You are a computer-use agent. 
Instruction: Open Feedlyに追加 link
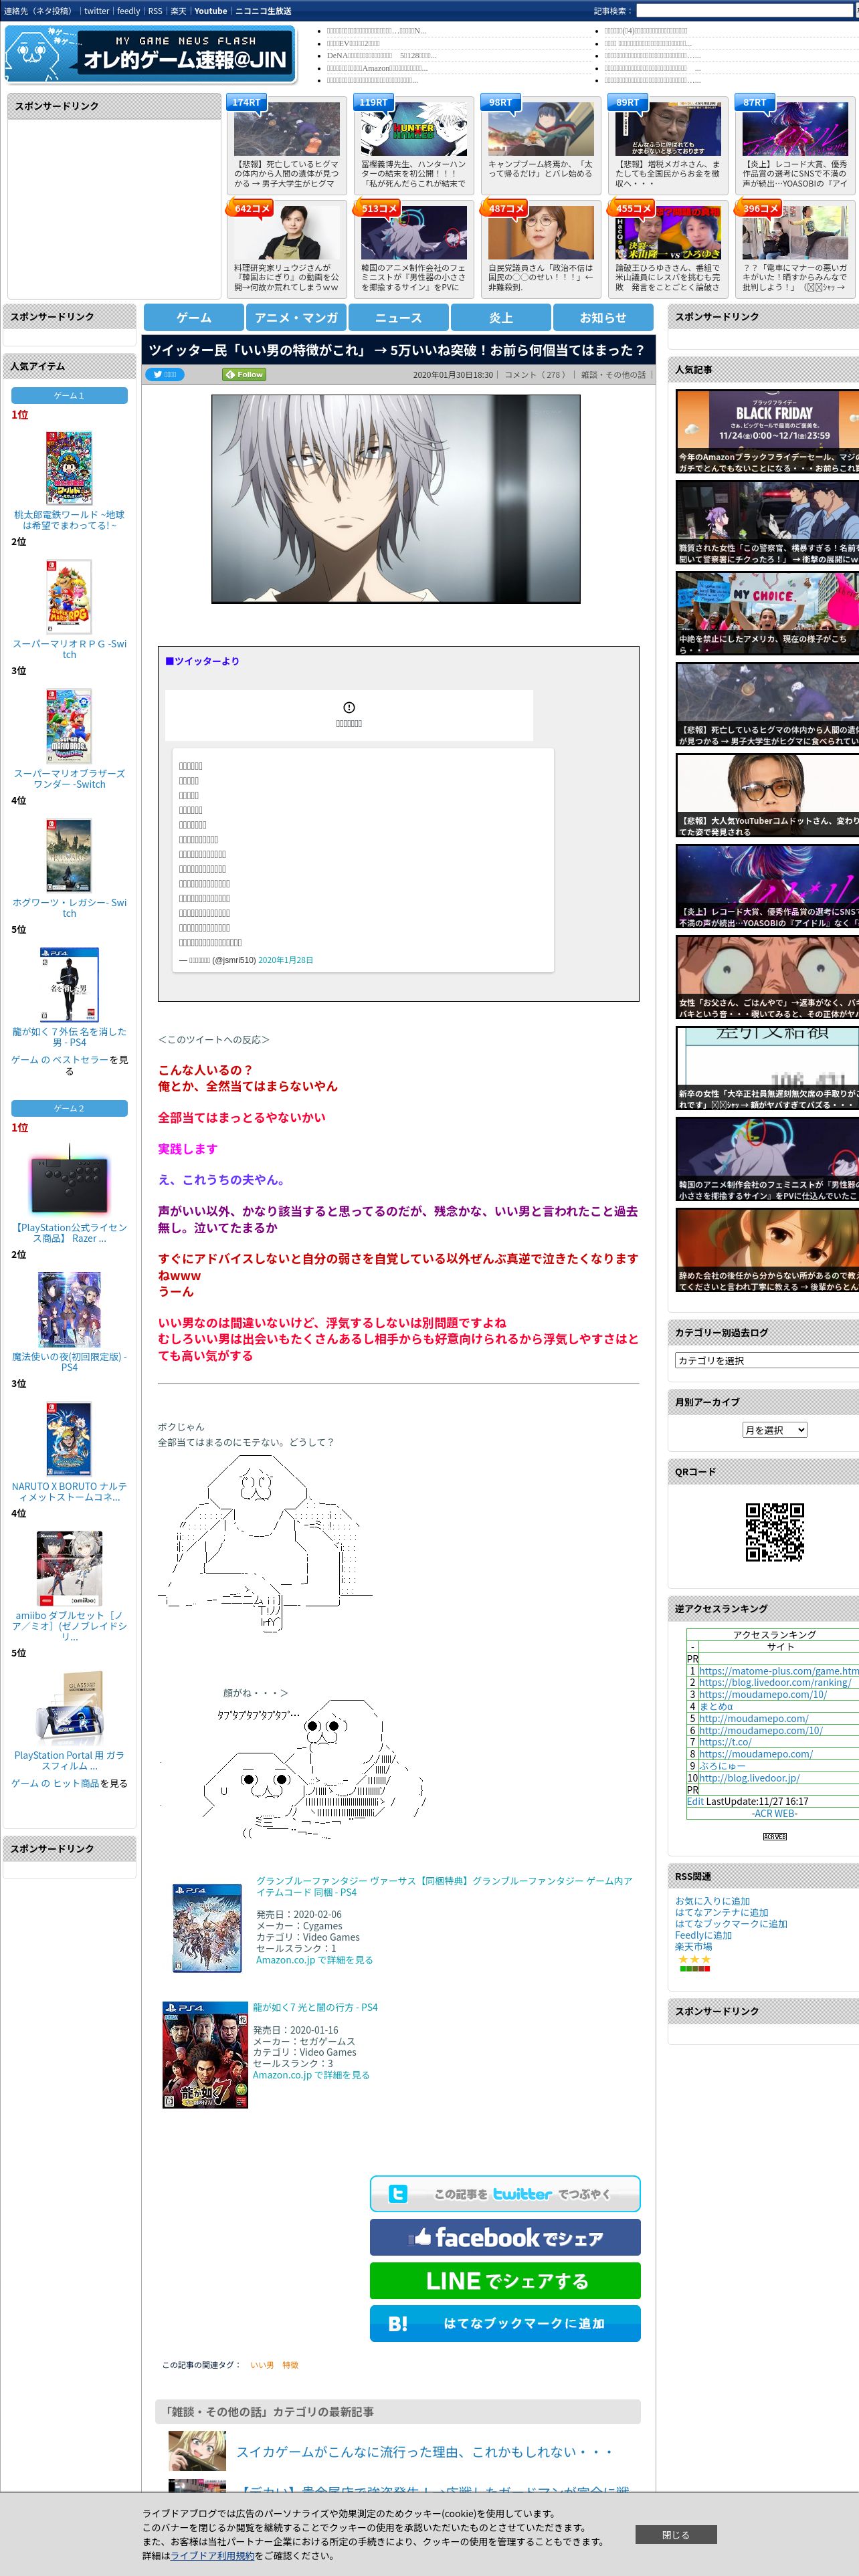(x=703, y=1935)
